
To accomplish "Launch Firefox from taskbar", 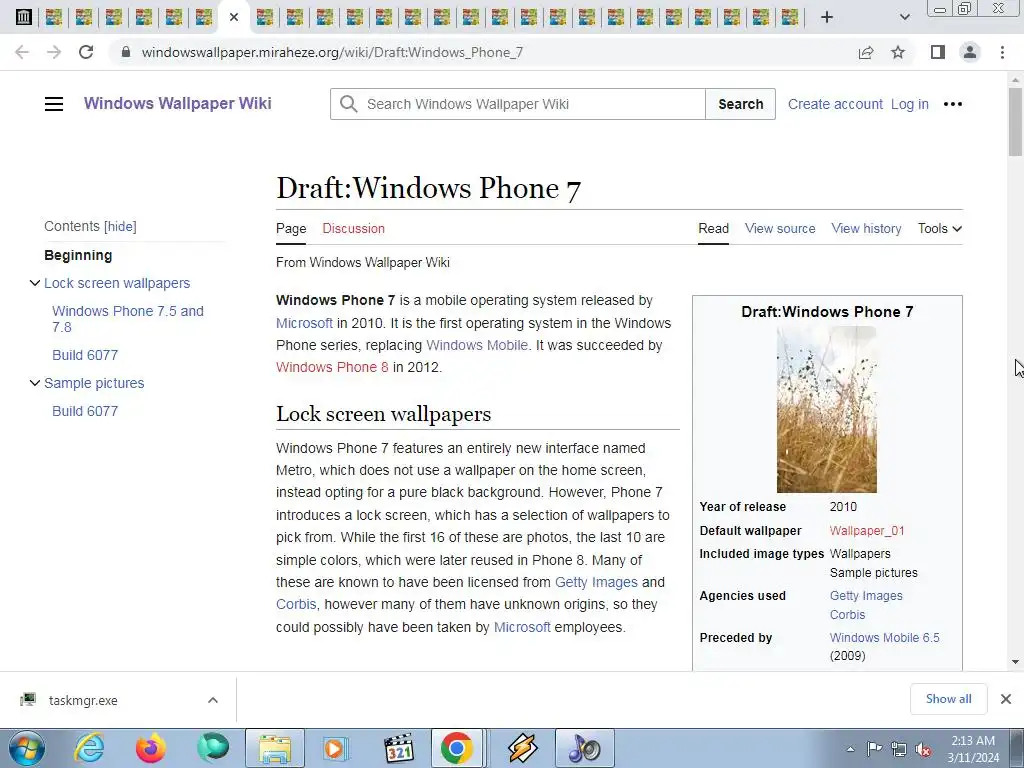I will 151,748.
